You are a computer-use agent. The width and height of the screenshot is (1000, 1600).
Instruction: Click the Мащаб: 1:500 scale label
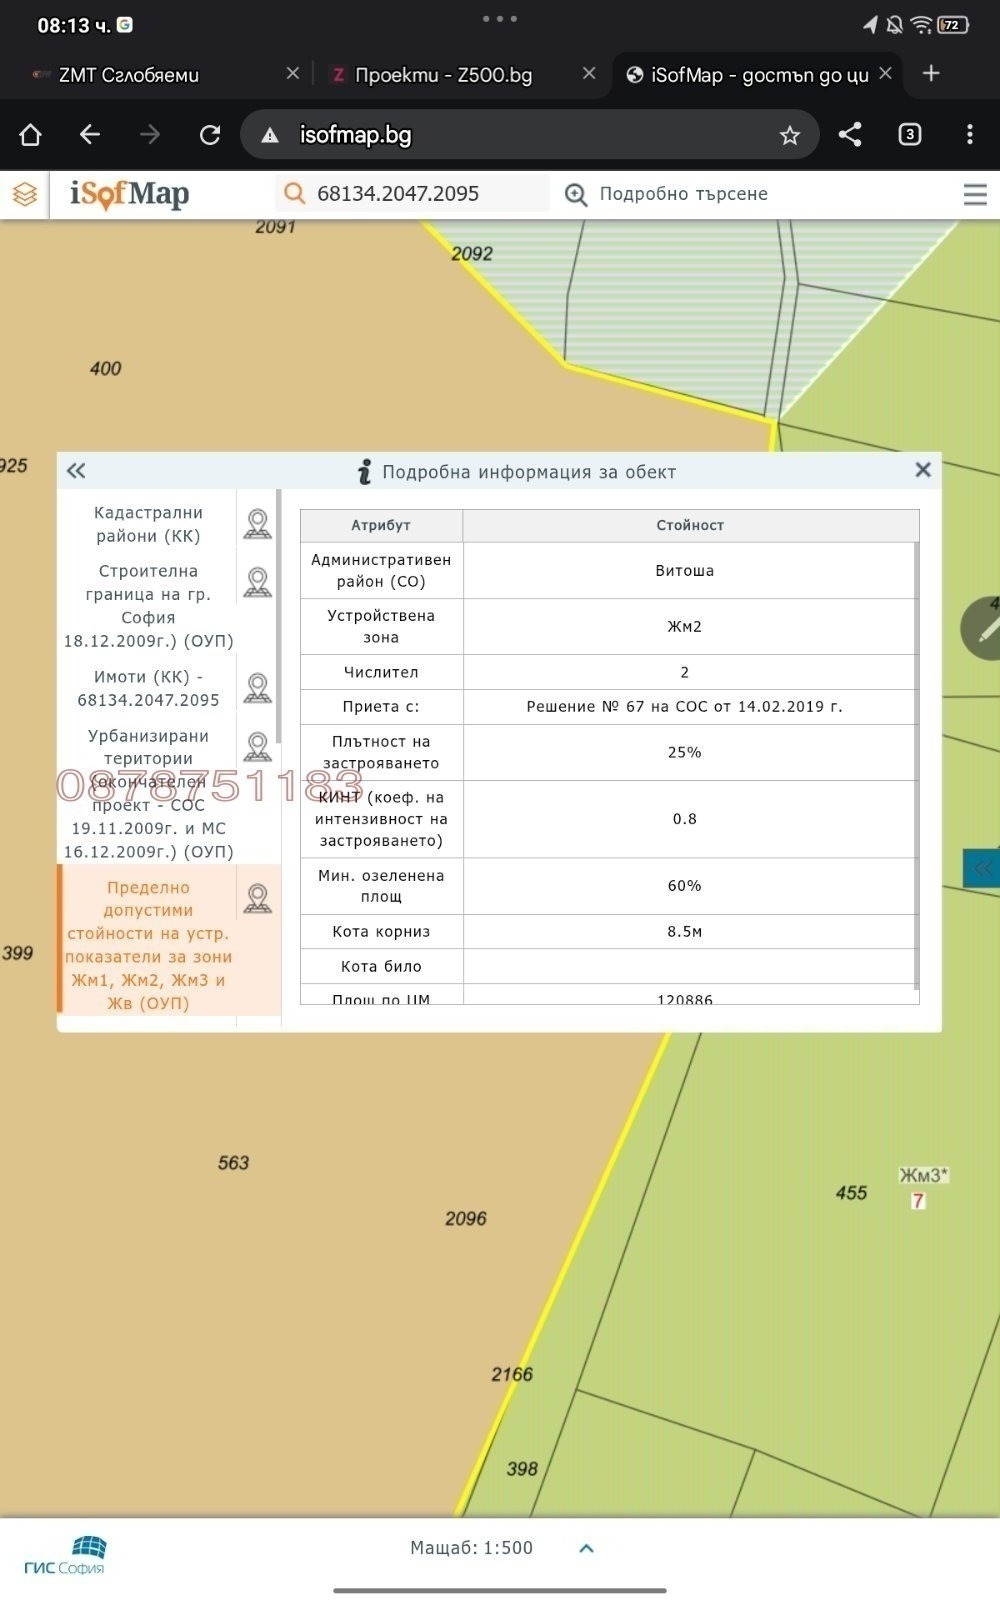[x=471, y=1548]
